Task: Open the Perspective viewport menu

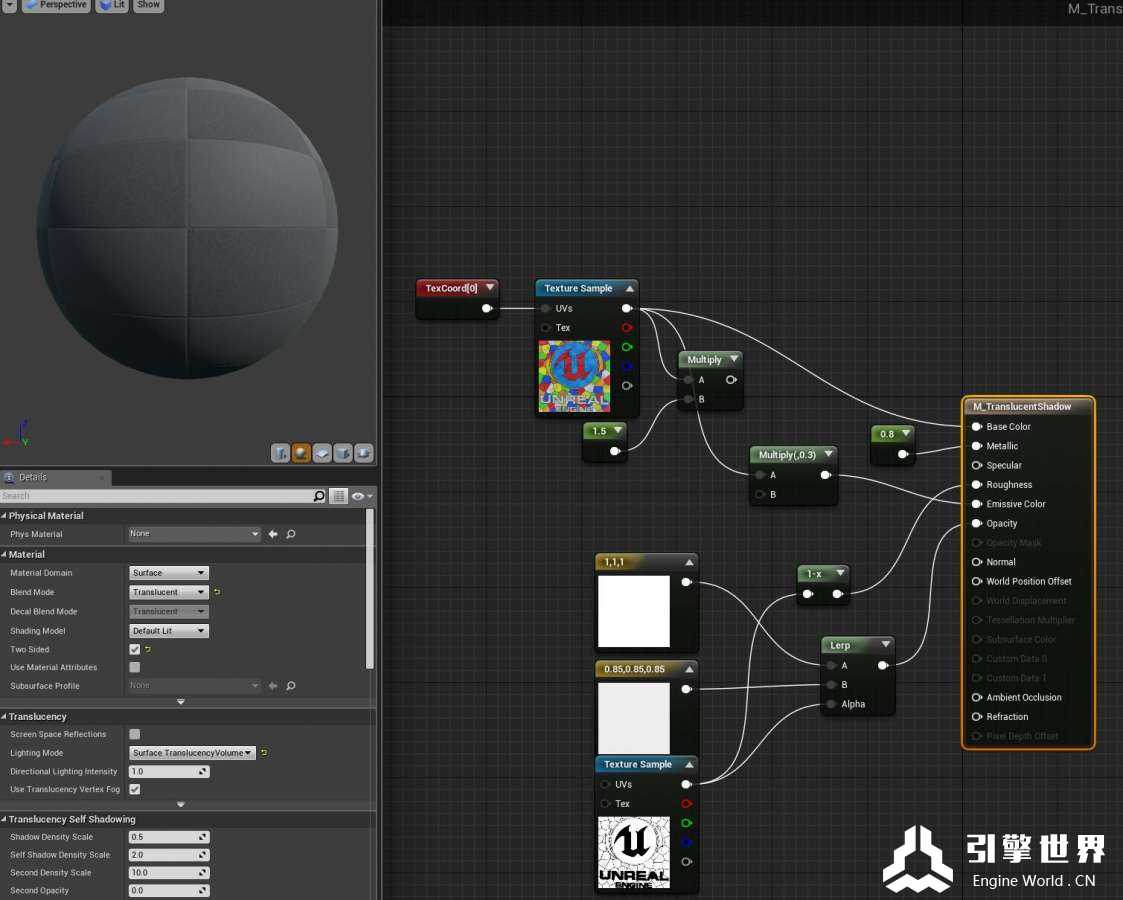Action: (x=55, y=5)
